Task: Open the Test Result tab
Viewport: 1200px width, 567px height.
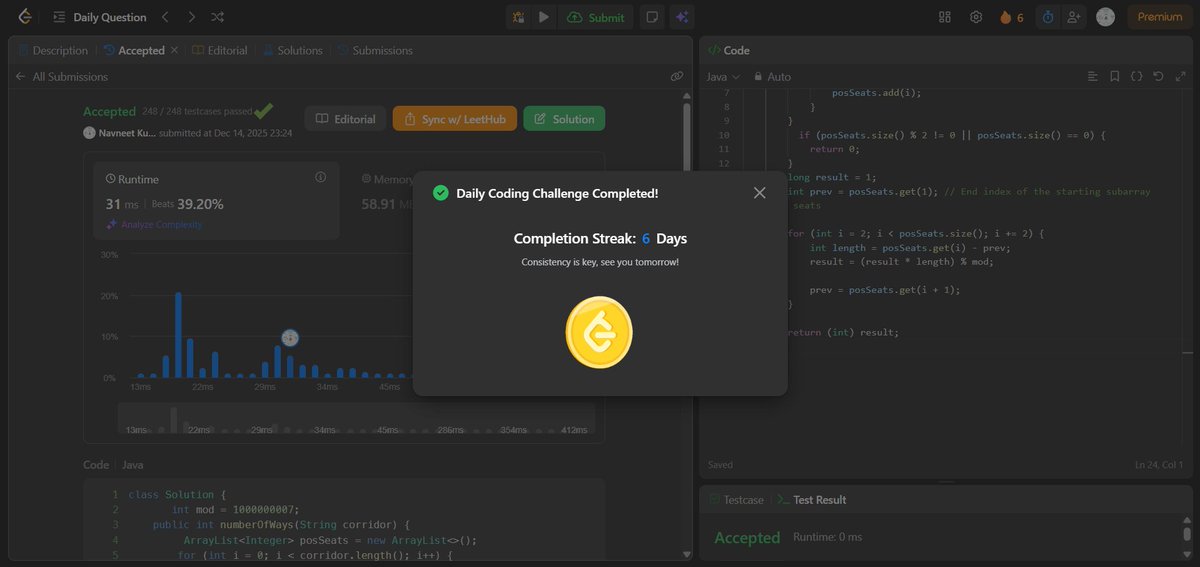Action: [x=812, y=499]
